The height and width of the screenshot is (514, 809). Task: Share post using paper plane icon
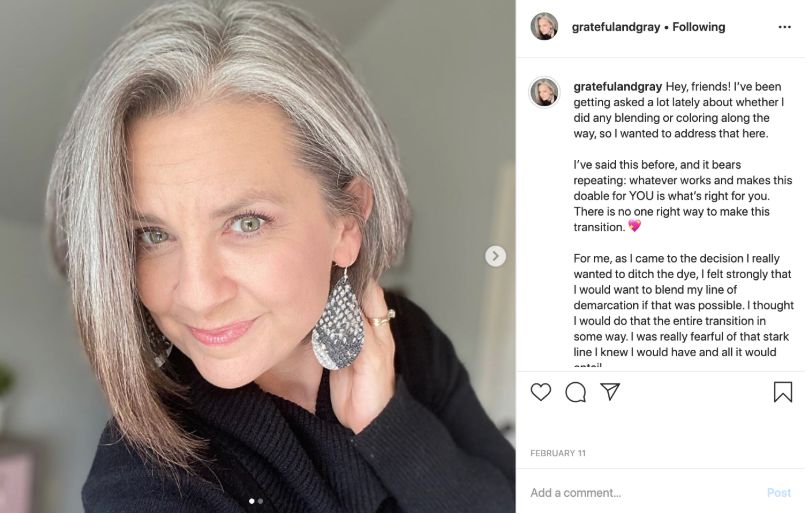(610, 392)
